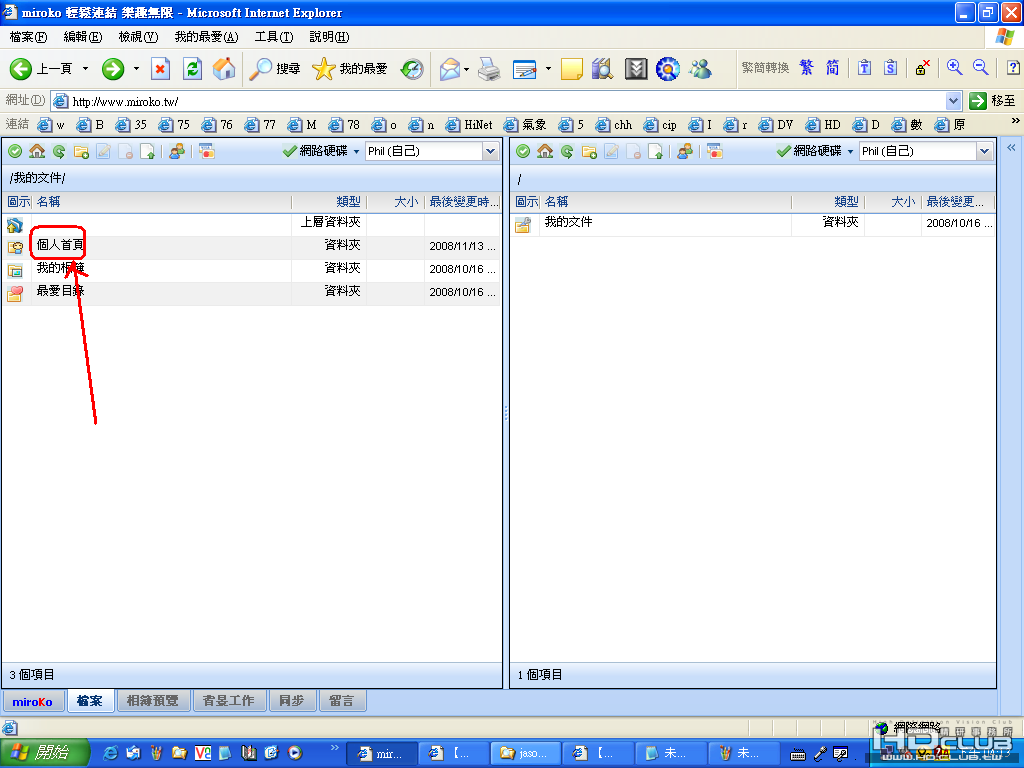The height and width of the screenshot is (768, 1024).
Task: Click the 搜尋 search button
Action: 275,69
